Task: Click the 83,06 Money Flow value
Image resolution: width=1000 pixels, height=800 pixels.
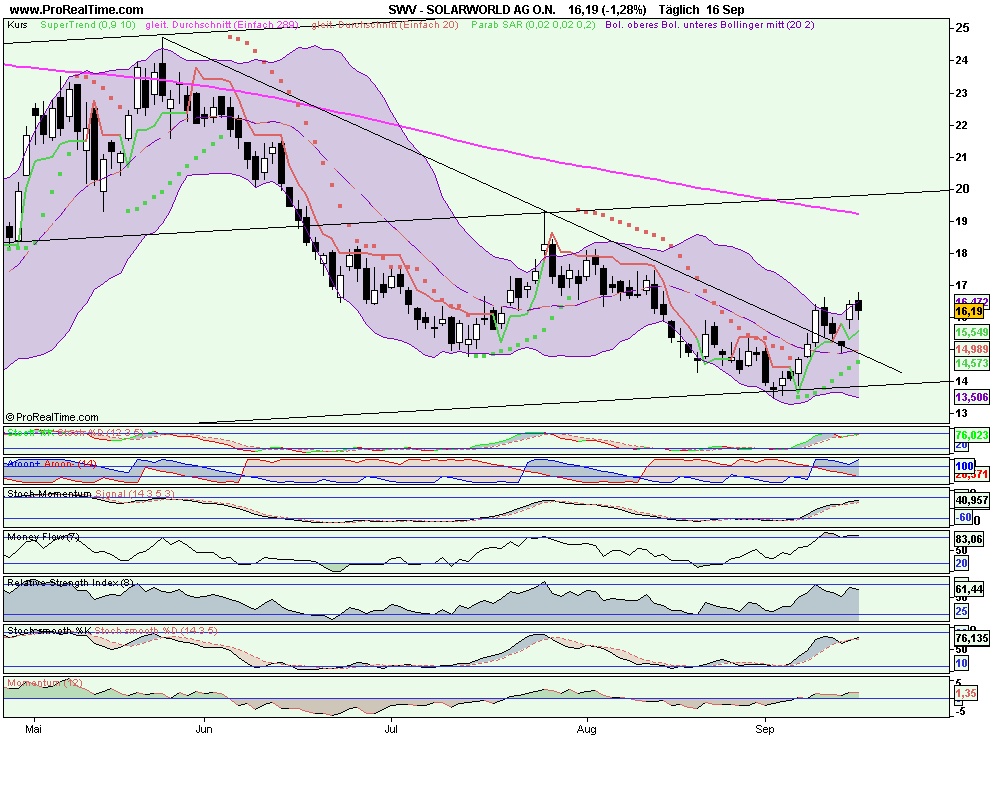Action: point(969,539)
